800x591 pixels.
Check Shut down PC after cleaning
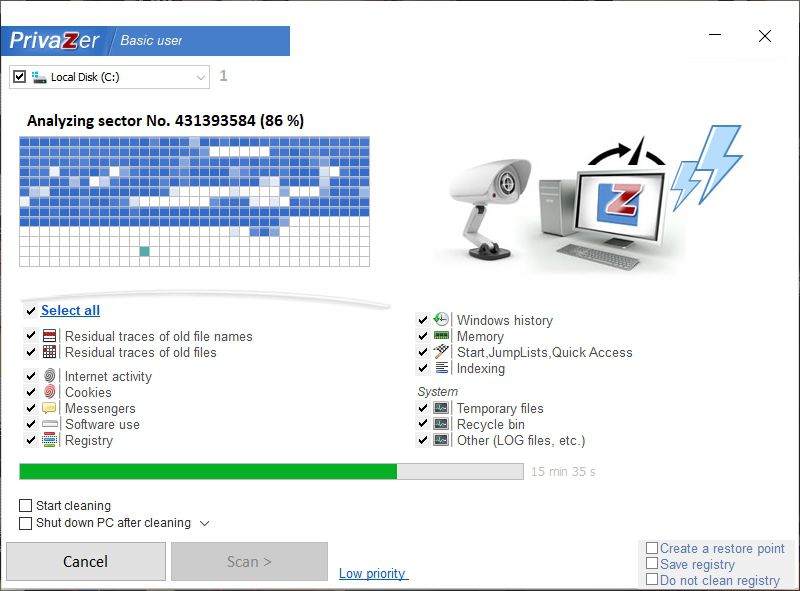tap(25, 523)
